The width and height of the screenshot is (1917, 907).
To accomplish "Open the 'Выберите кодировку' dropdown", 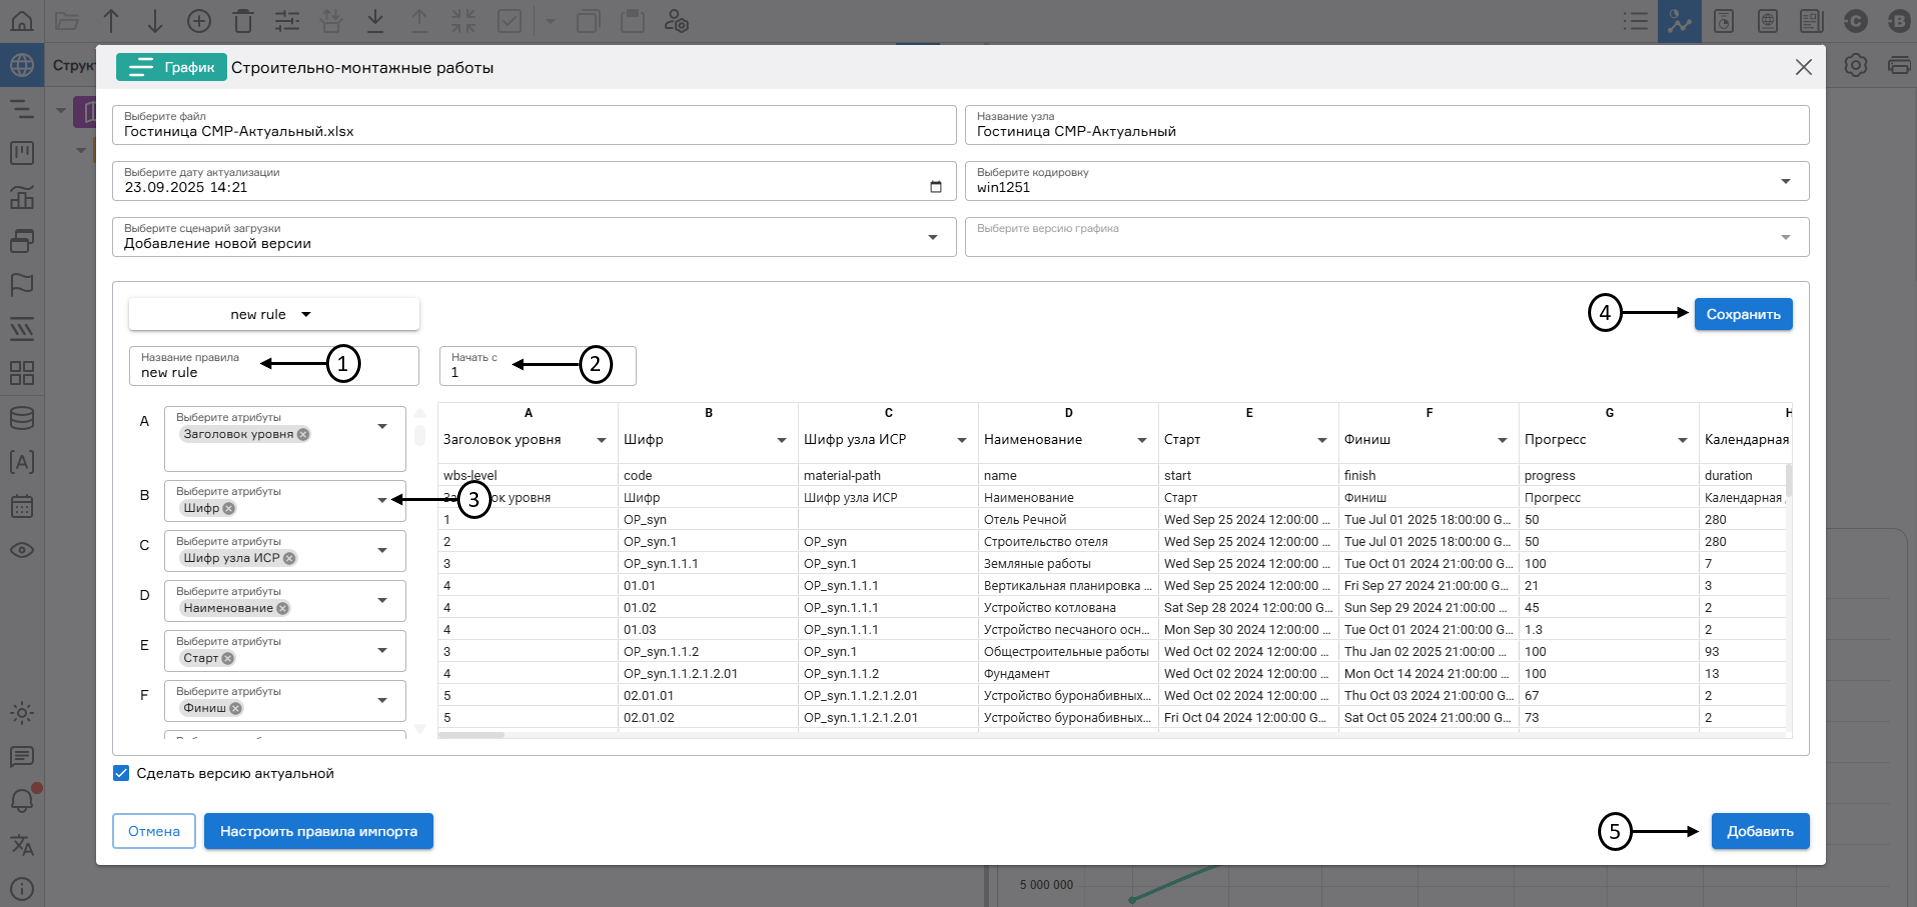I will [1786, 181].
